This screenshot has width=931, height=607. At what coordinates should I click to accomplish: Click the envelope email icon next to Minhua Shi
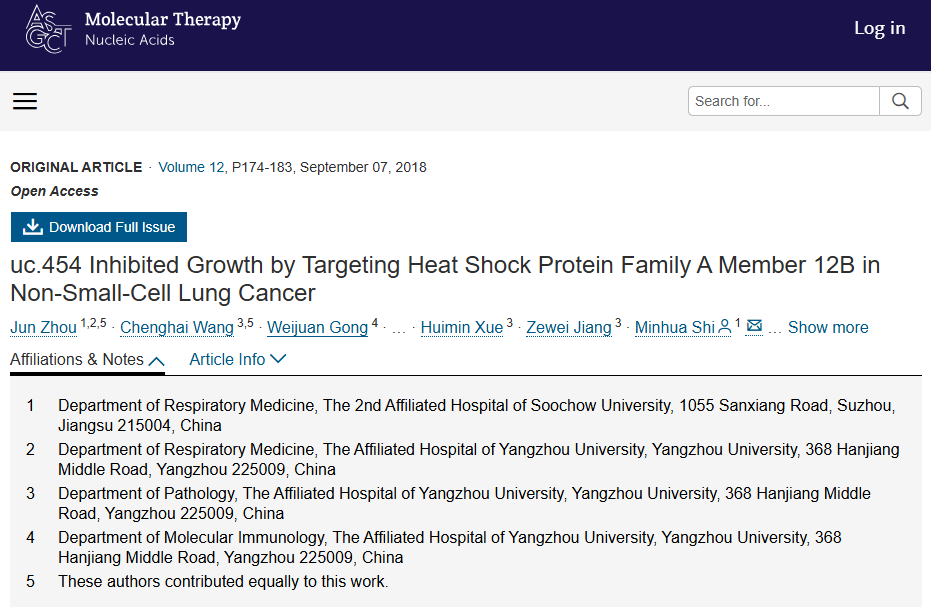coord(754,325)
